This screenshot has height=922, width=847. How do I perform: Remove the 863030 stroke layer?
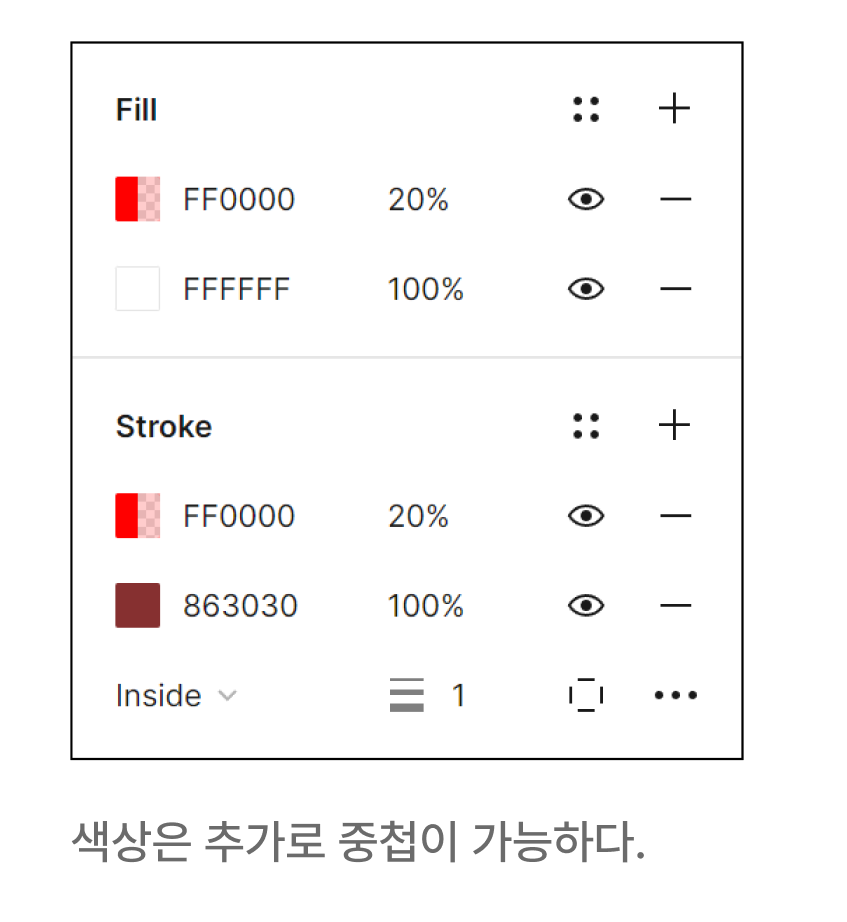point(675,605)
